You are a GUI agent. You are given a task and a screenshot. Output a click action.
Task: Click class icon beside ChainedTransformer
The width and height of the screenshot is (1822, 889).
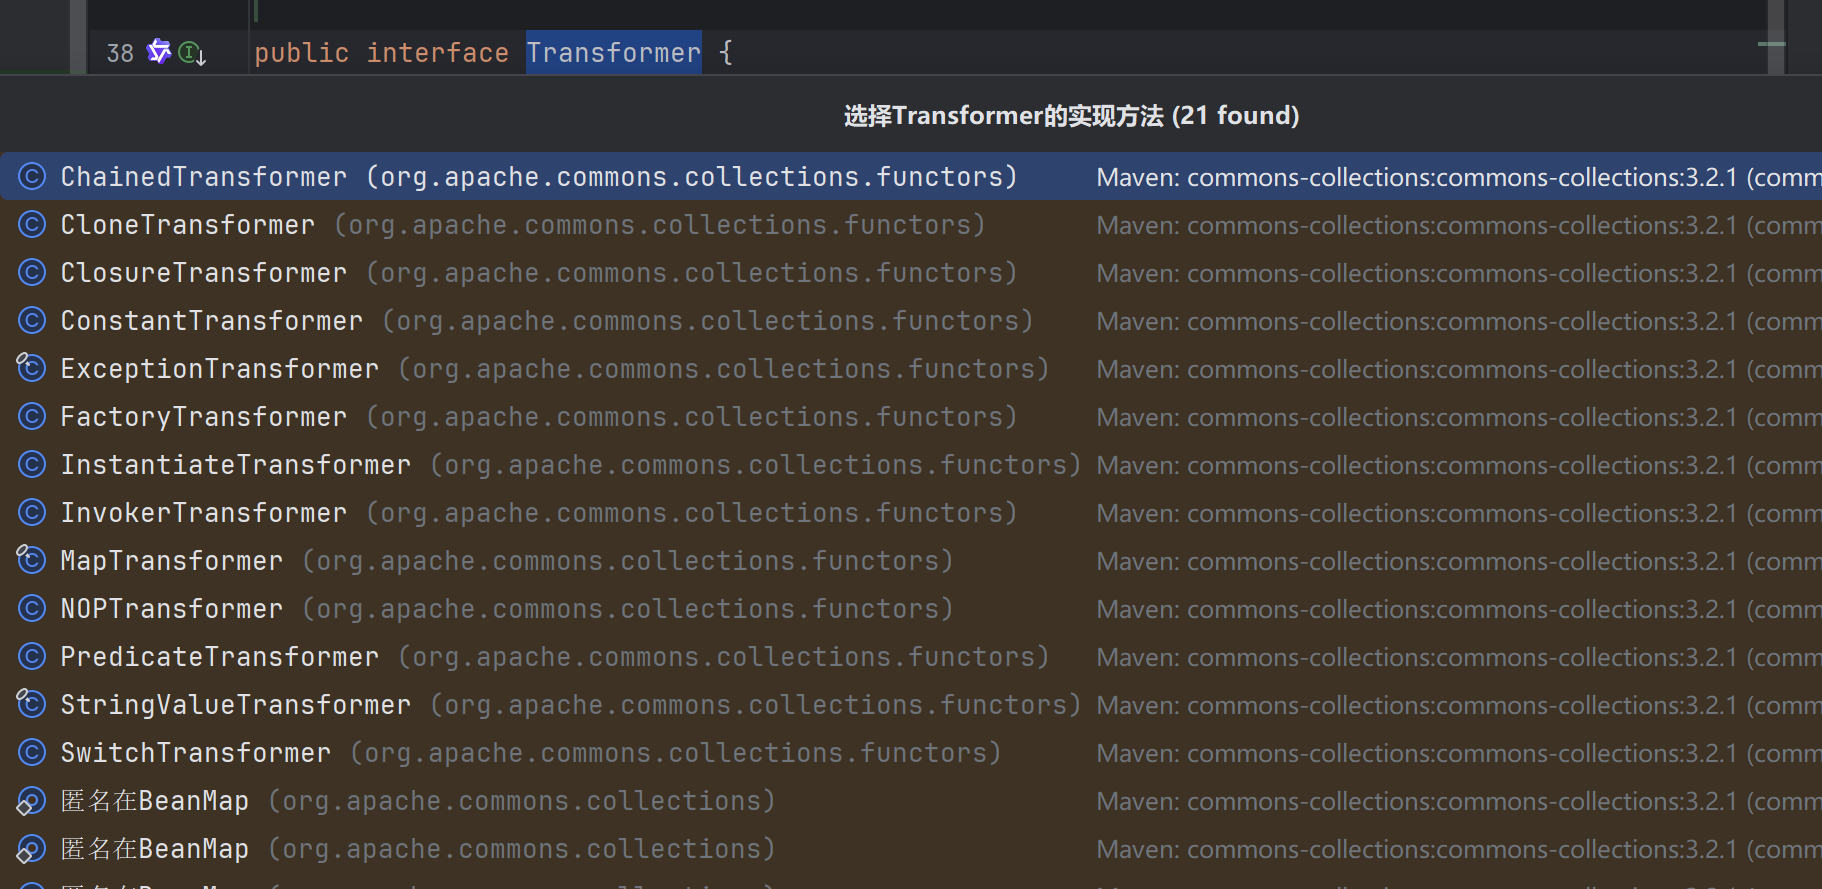32,177
